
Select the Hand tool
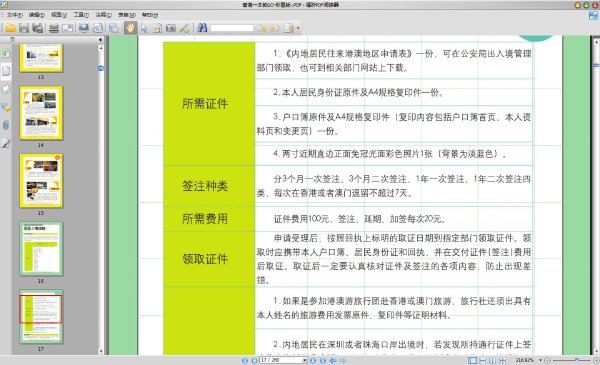[130, 28]
